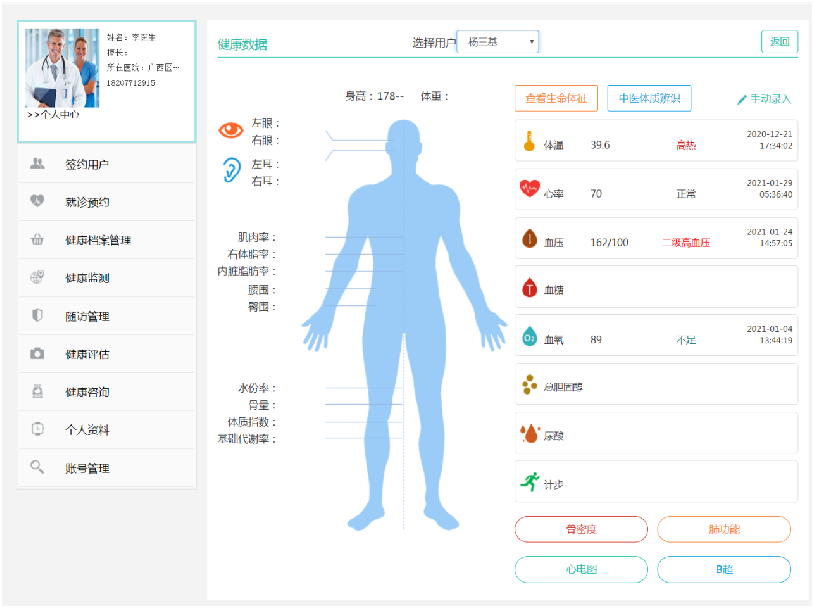Click the green running steps icon
This screenshot has height=608, width=814.
click(529, 482)
